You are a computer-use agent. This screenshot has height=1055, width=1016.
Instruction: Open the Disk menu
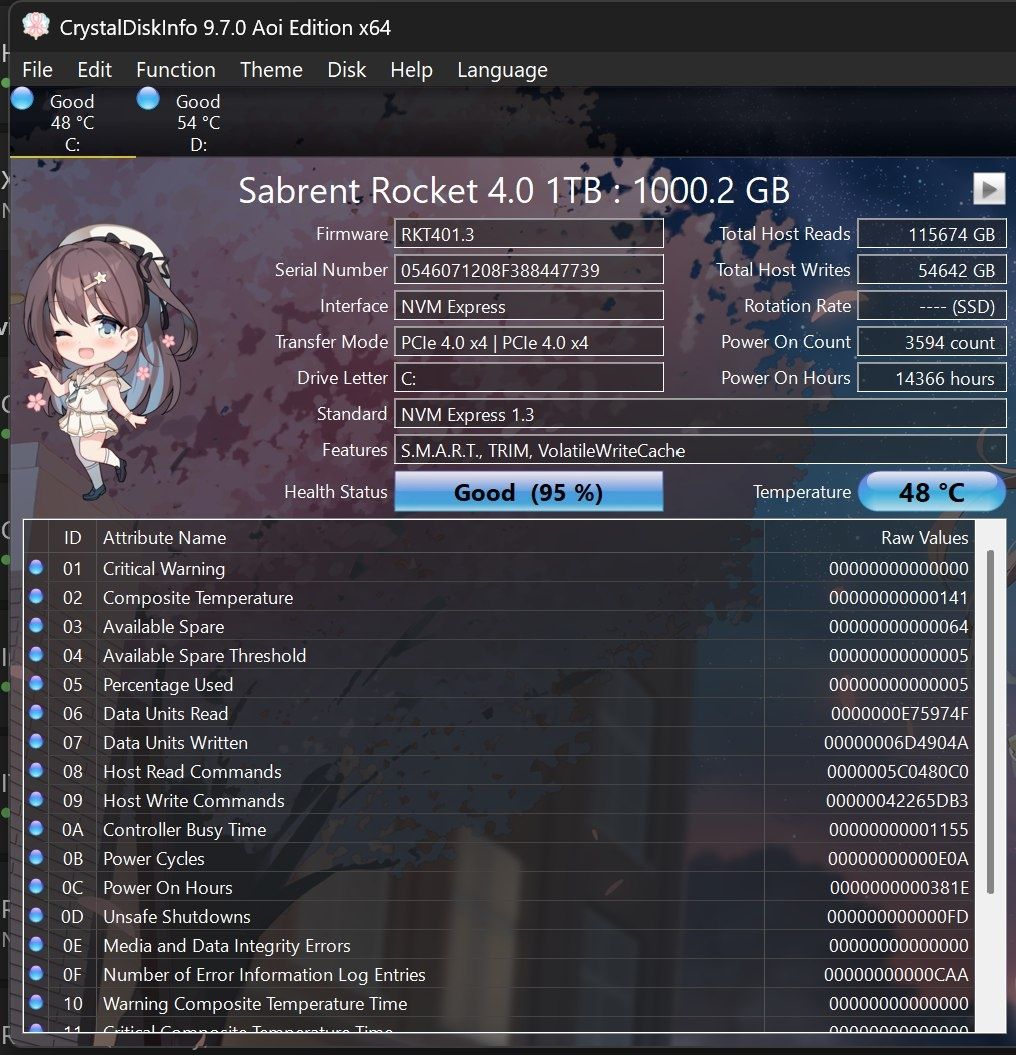[x=347, y=70]
